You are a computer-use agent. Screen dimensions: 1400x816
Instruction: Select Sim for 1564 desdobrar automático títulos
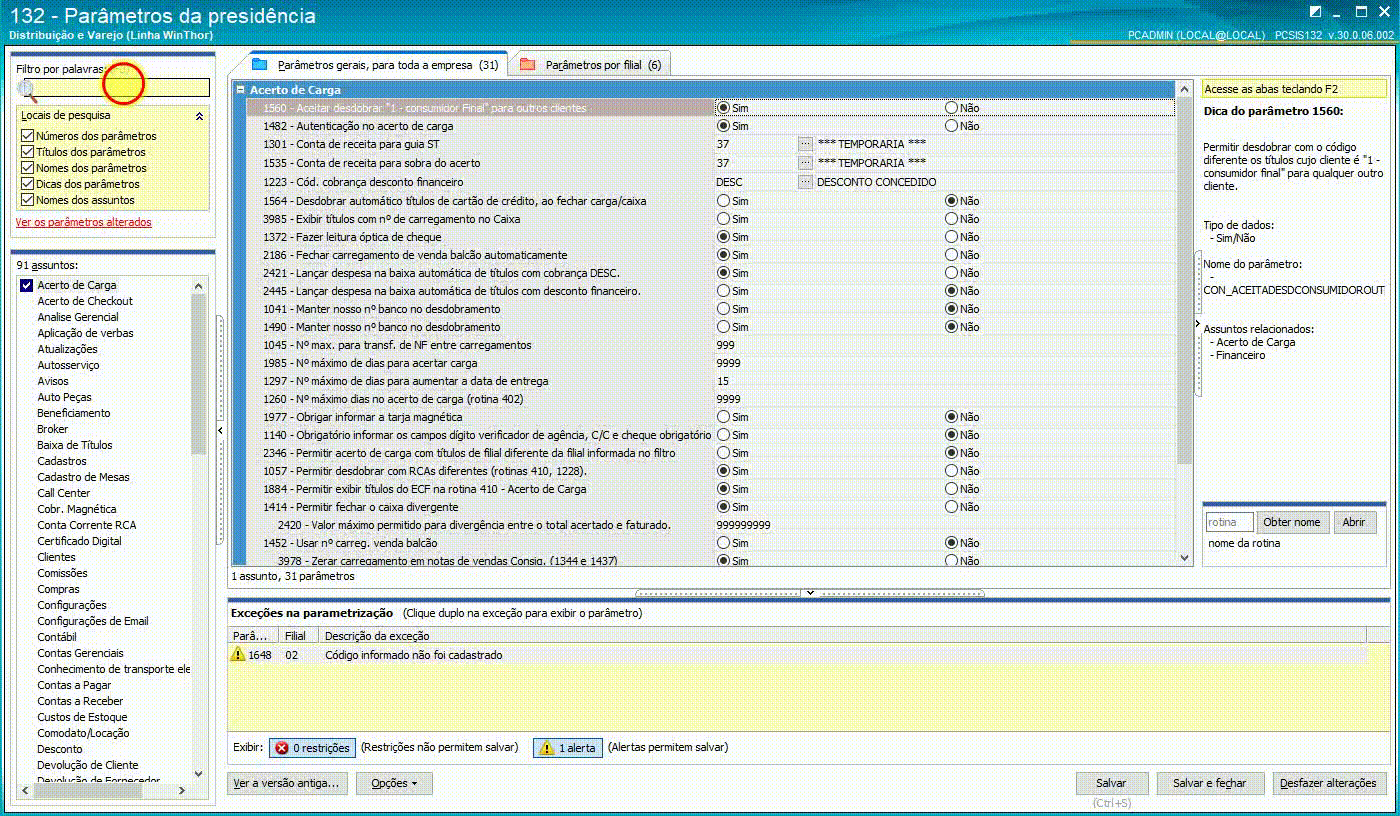point(723,201)
